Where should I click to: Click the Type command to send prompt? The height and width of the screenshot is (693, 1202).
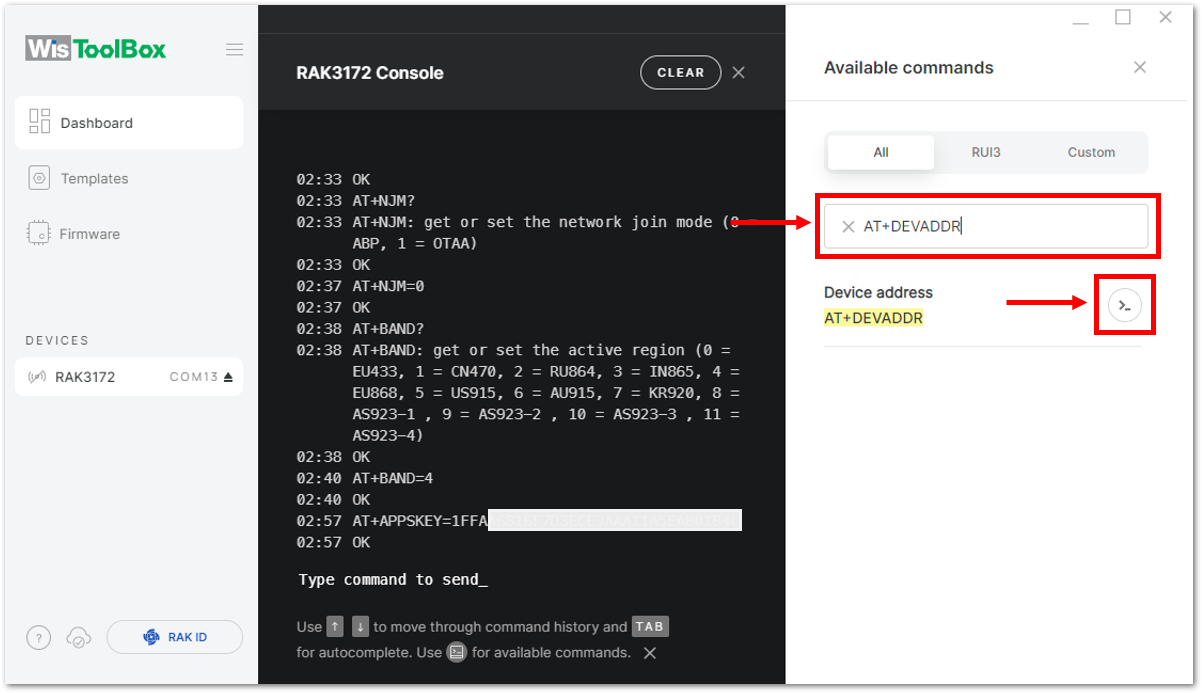[x=393, y=580]
